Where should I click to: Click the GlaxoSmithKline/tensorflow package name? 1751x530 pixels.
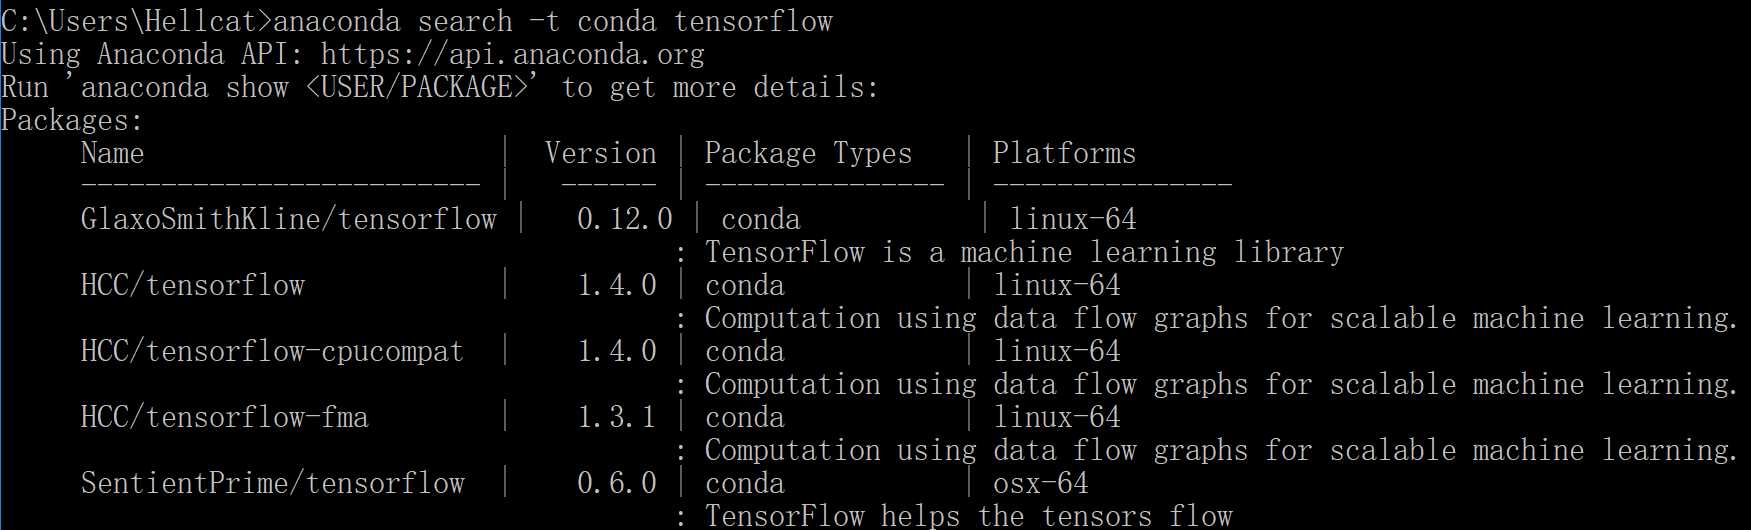point(288,220)
